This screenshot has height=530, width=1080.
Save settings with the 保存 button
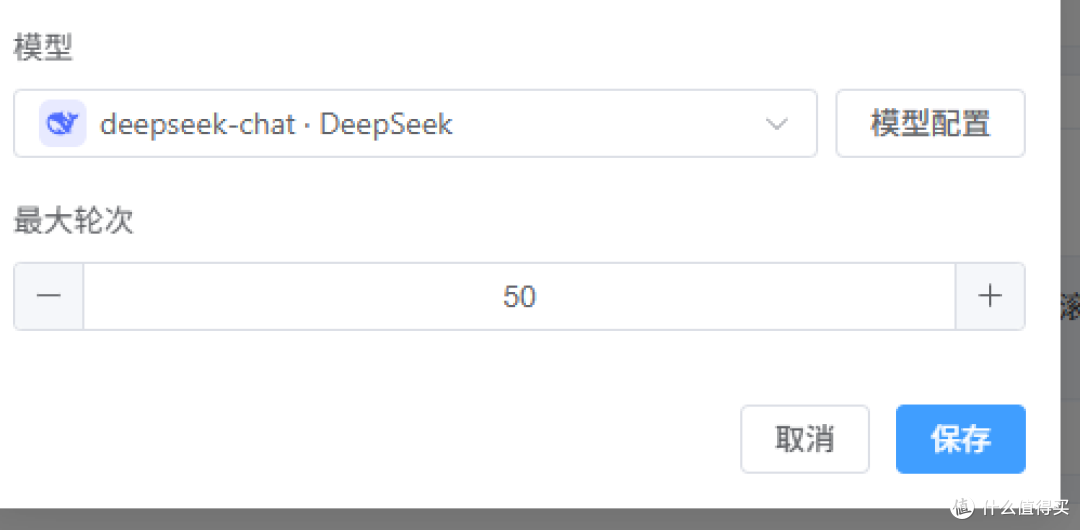[x=960, y=439]
